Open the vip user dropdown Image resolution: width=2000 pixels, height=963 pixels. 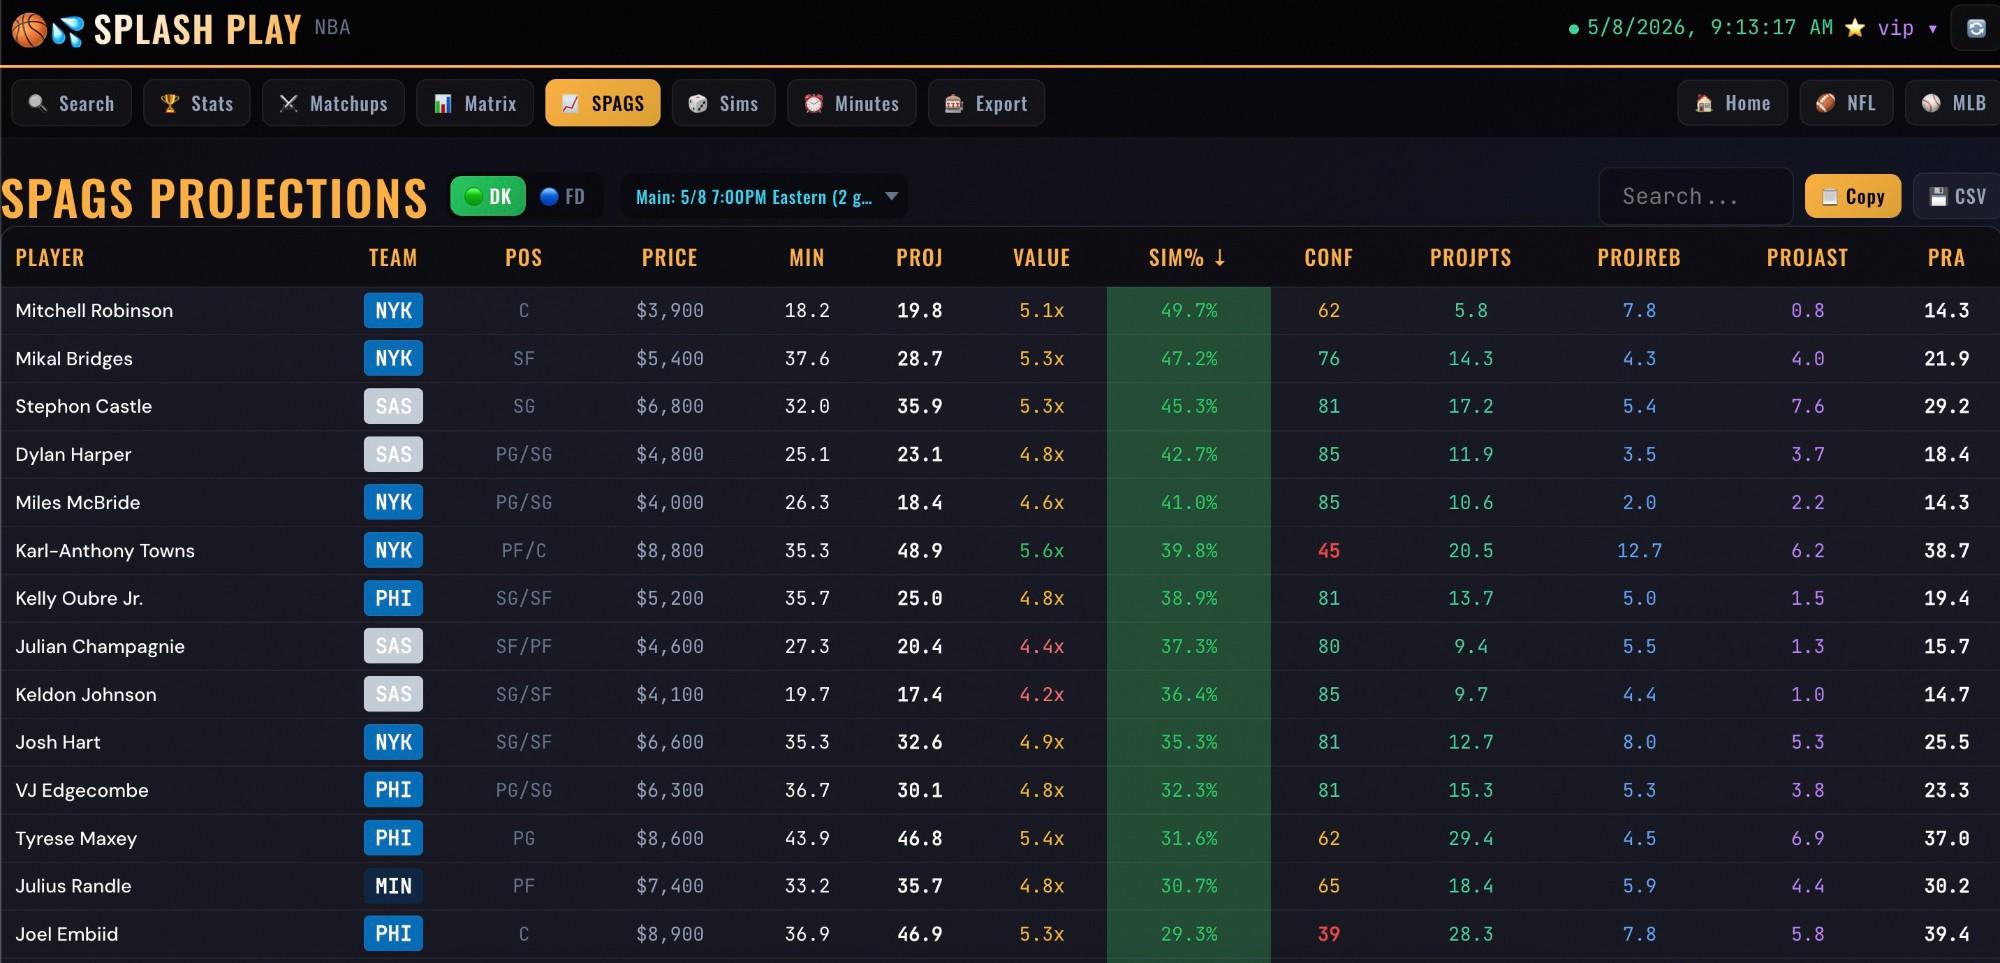pyautogui.click(x=1908, y=28)
